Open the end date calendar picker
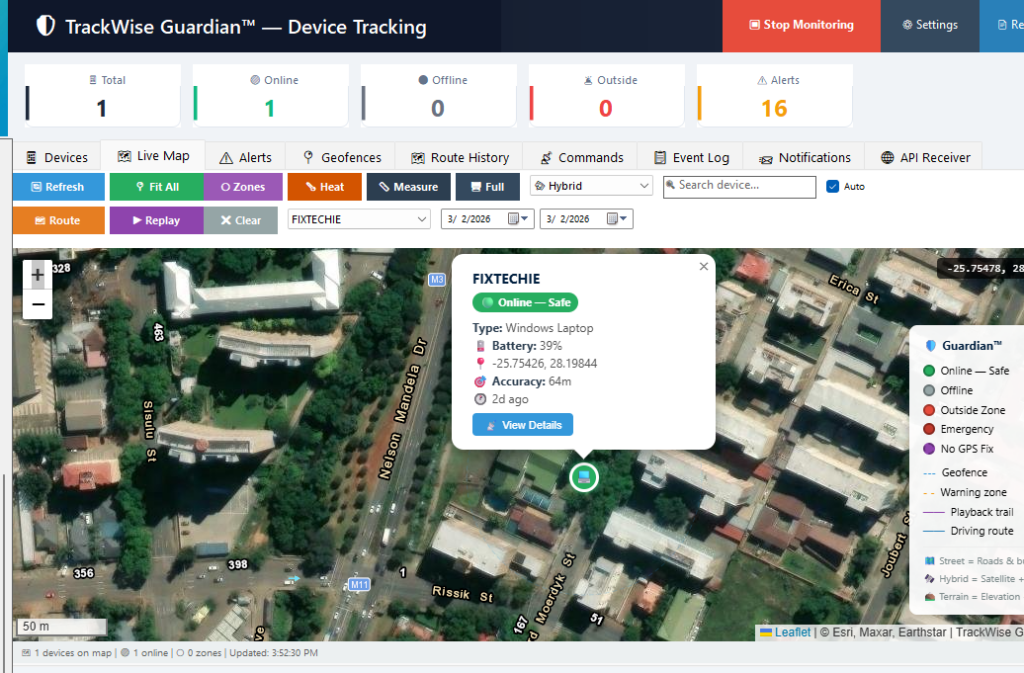The width and height of the screenshot is (1024, 673). [x=616, y=219]
